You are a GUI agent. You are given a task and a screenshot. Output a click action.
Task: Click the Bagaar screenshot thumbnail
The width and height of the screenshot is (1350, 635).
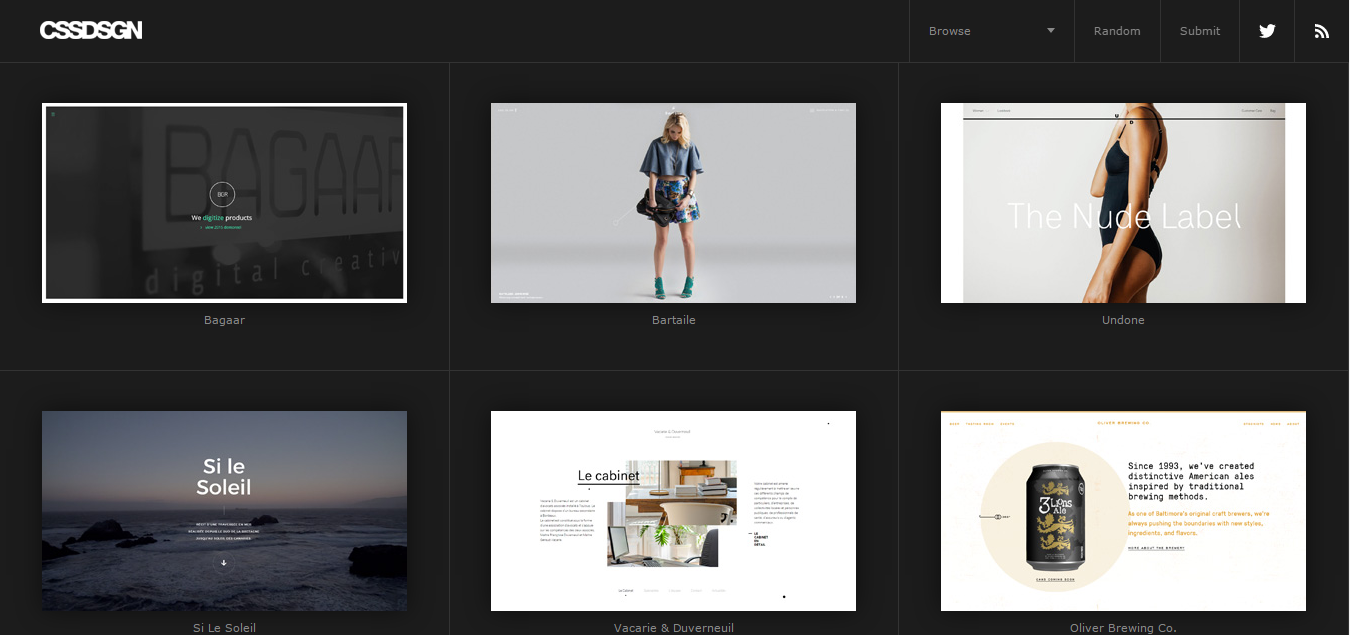coord(224,202)
